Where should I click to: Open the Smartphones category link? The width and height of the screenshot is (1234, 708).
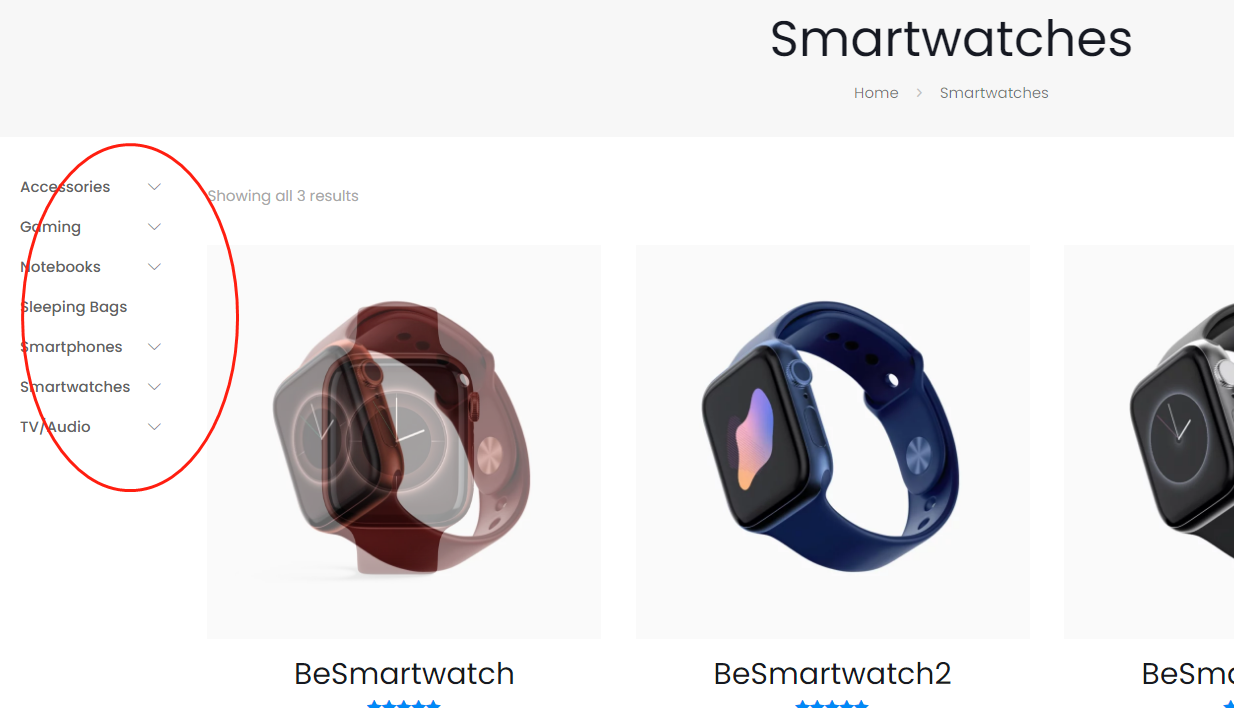[71, 347]
